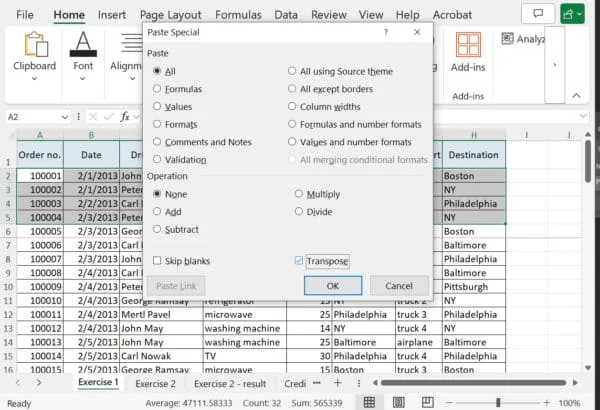The width and height of the screenshot is (600, 410).
Task: Enable the Skip blanks checkbox
Action: 157,261
